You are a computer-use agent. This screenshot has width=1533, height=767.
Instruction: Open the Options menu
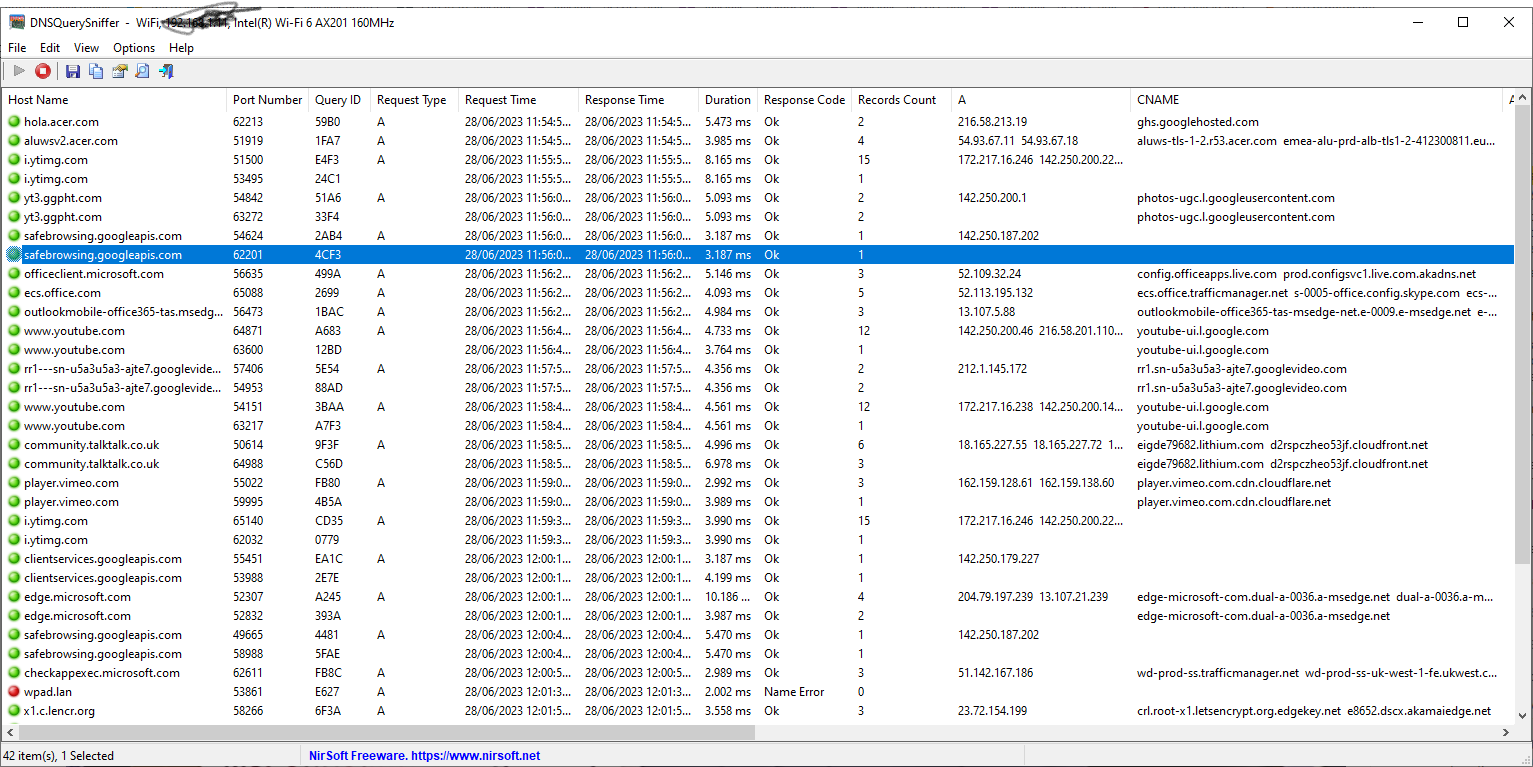(134, 48)
